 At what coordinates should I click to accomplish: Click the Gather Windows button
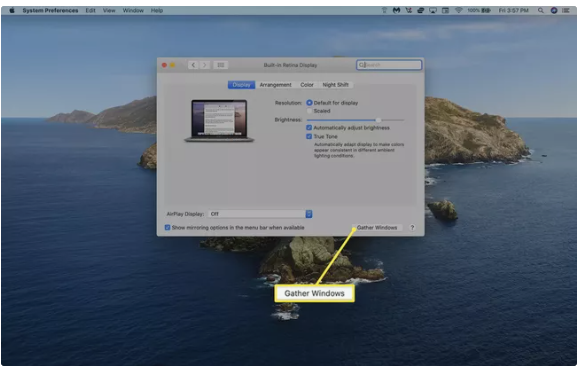pos(377,228)
